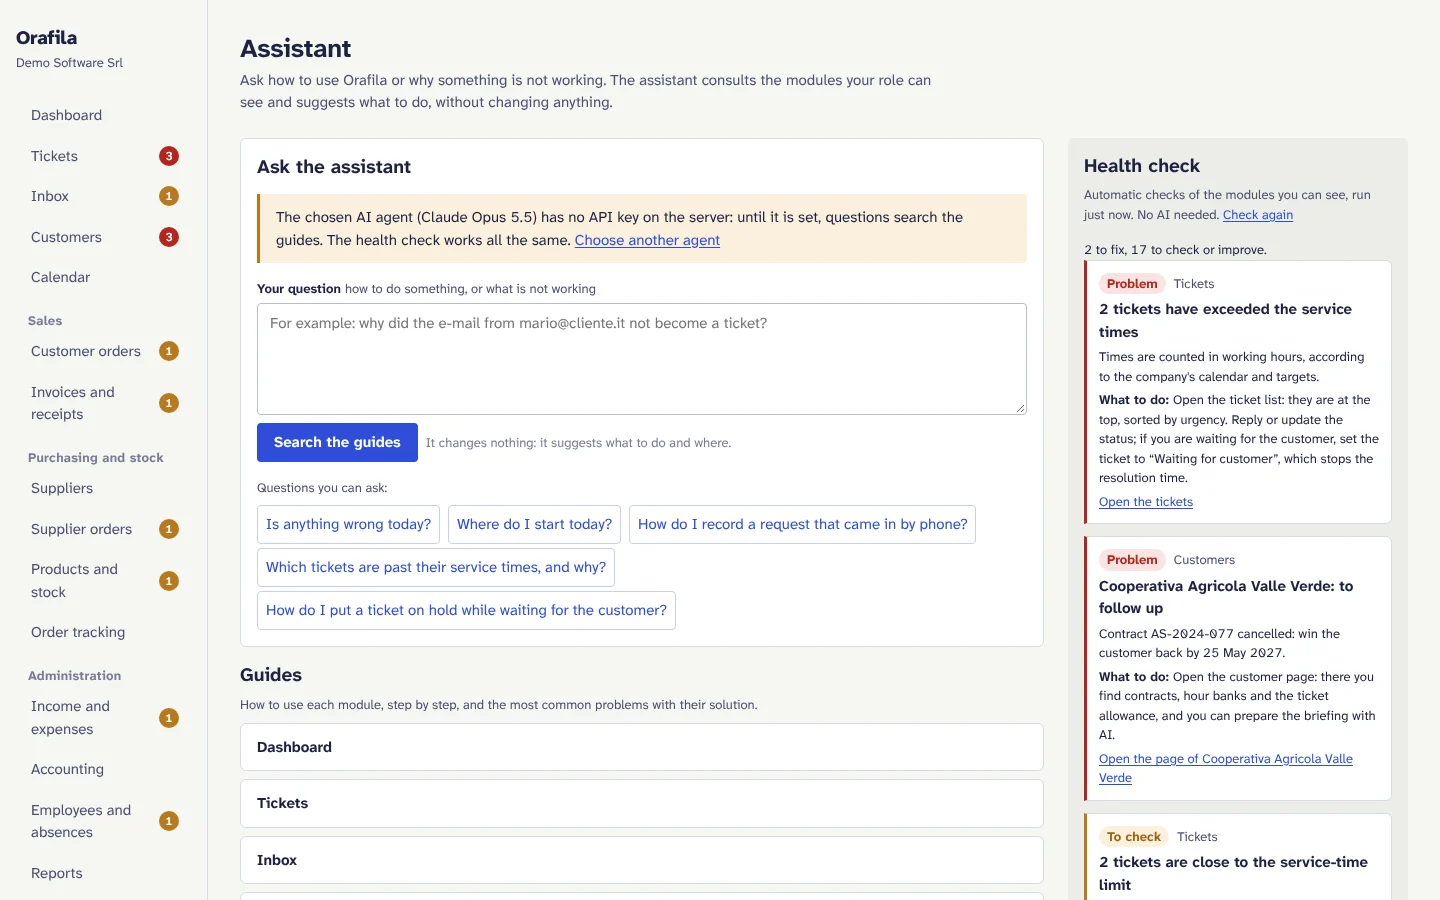Viewport: 1440px width, 900px height.
Task: Select the tickets past service times question
Action: click(x=436, y=567)
